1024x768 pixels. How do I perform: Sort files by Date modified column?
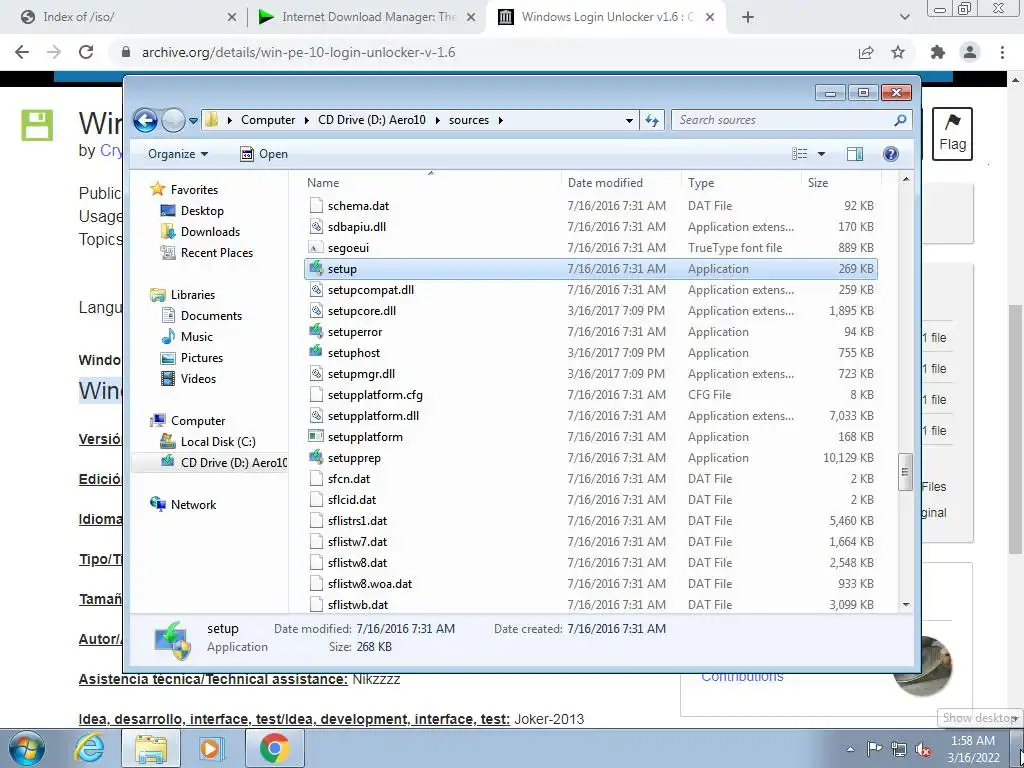(x=621, y=183)
